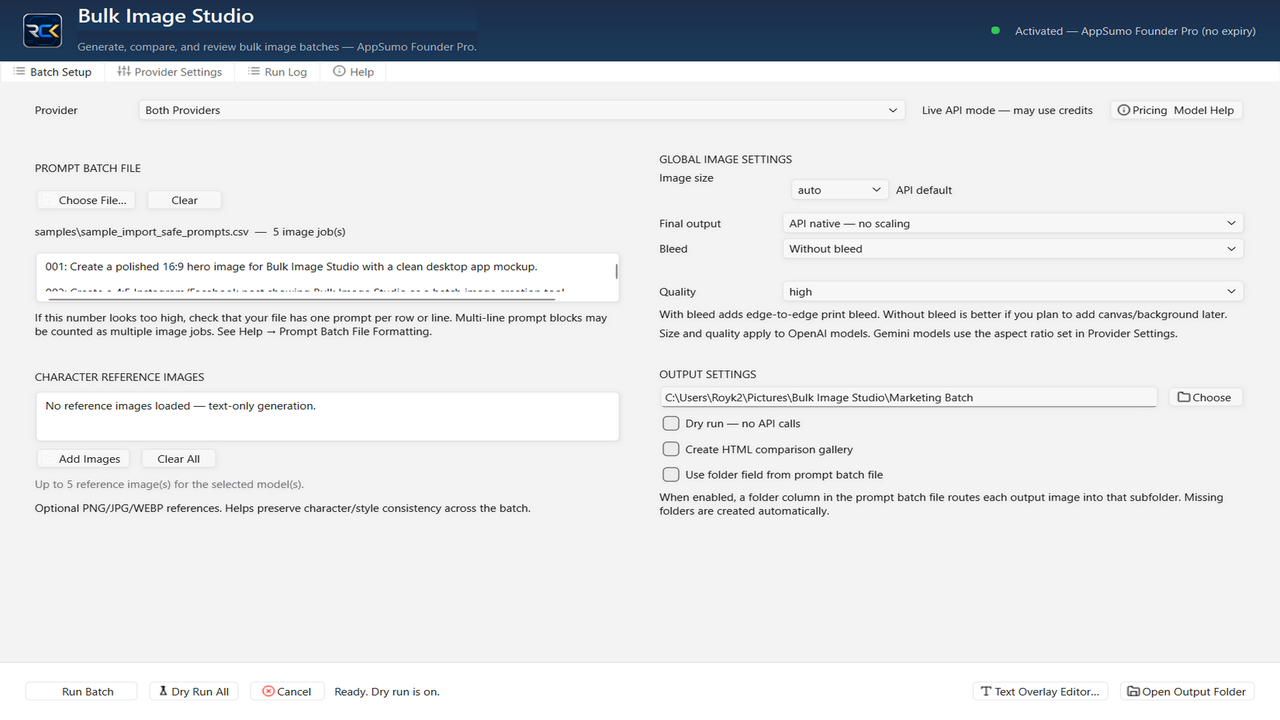Switch to the Batch Setup tab
1280x720 pixels.
click(52, 72)
